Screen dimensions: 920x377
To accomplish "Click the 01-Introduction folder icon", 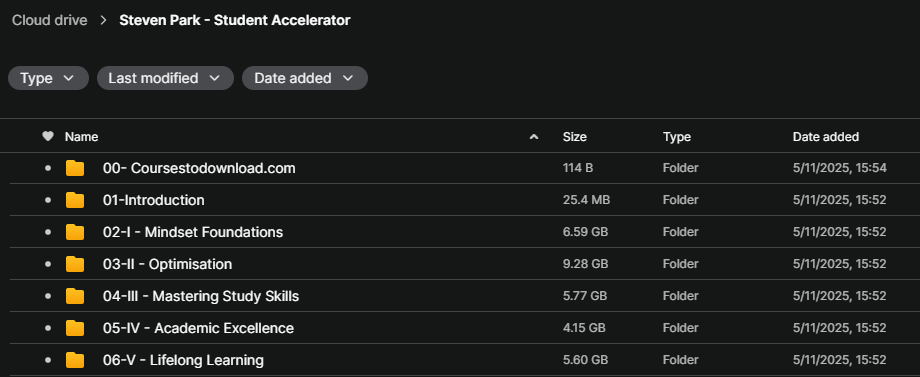I will coord(75,200).
